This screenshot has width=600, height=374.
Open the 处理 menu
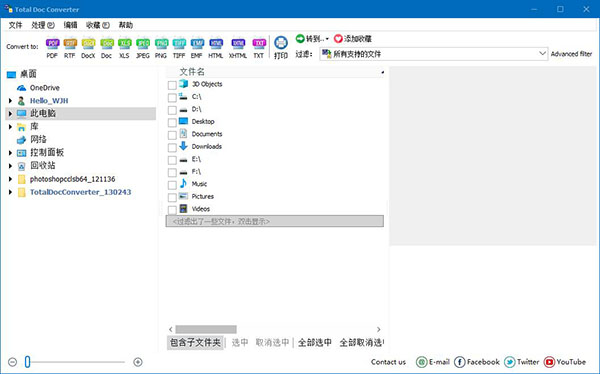tap(42, 25)
